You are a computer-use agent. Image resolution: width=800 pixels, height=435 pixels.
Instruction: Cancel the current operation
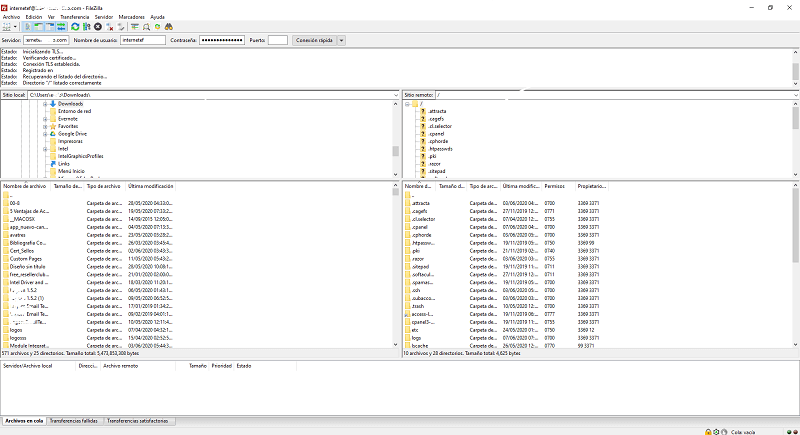tap(98, 27)
